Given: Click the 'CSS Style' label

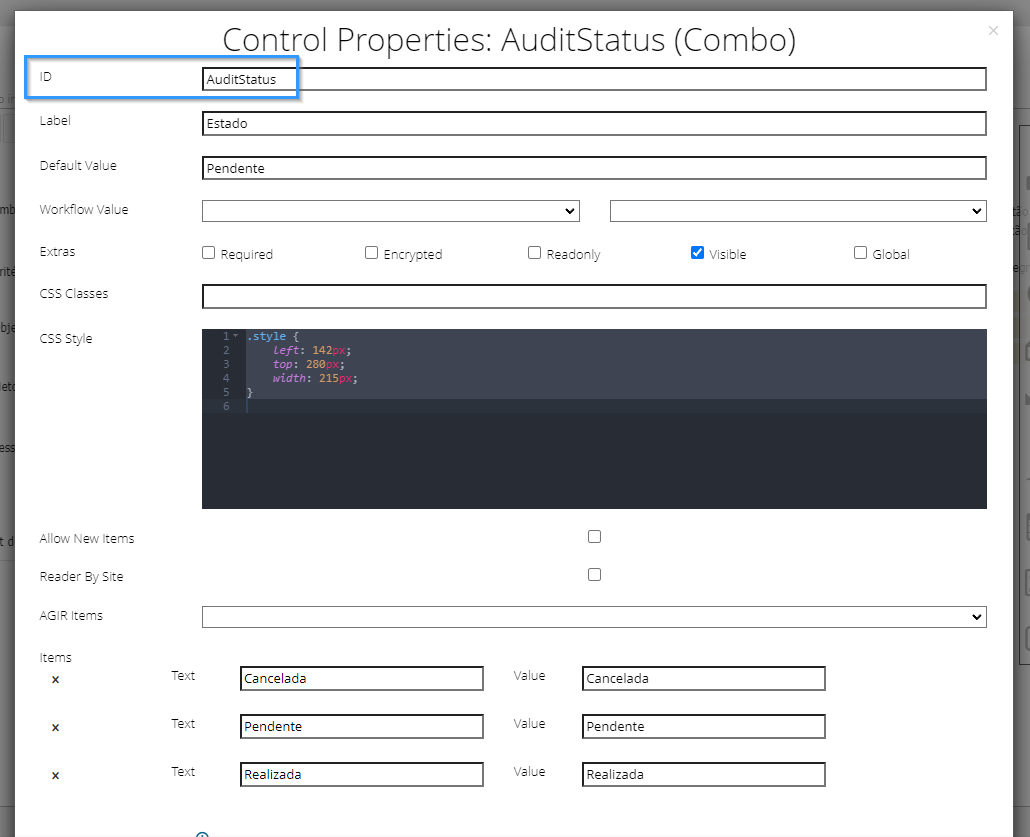Looking at the screenshot, I should point(66,339).
